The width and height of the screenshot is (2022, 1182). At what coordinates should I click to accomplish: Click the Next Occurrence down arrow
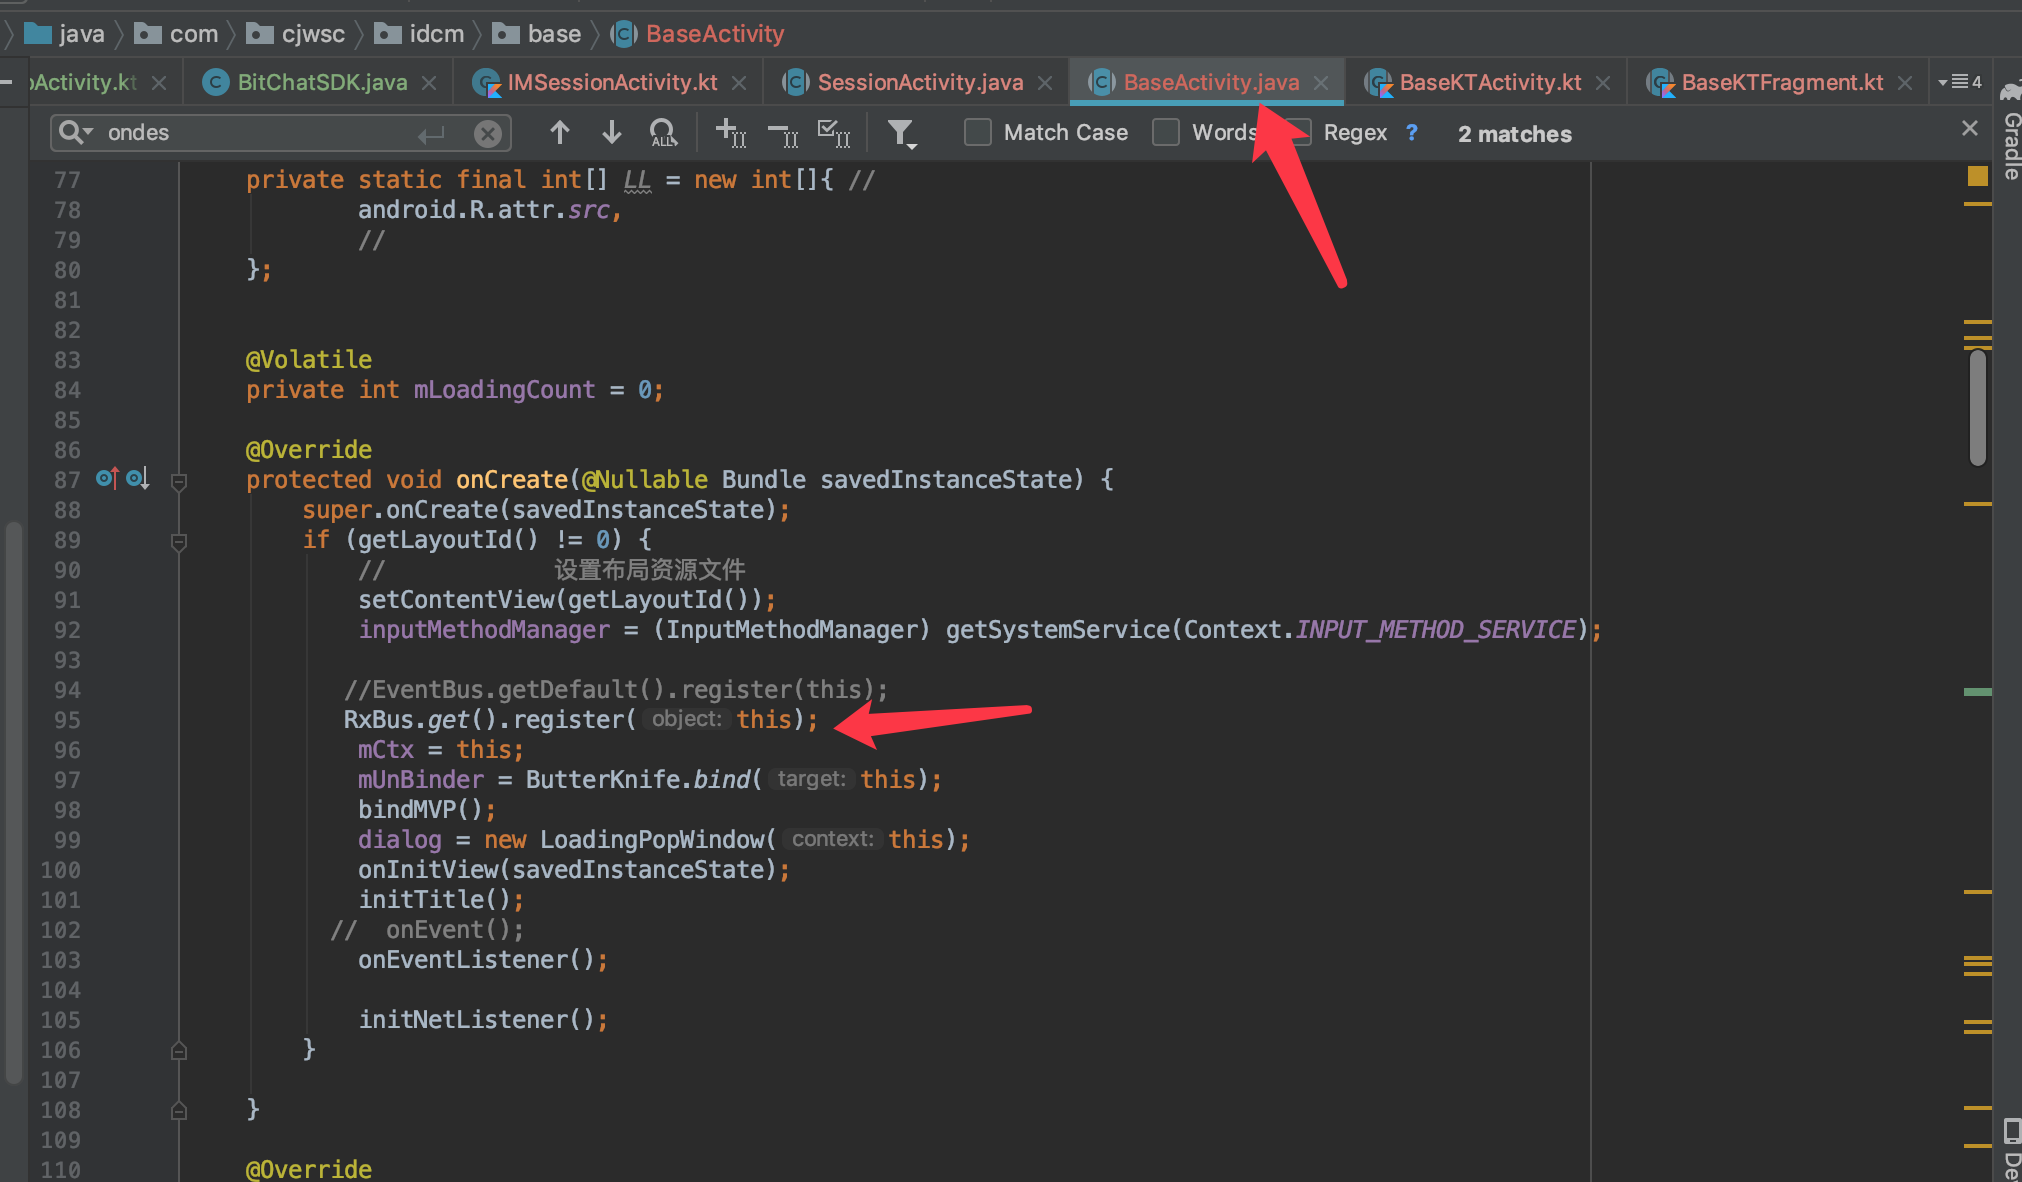click(x=611, y=132)
